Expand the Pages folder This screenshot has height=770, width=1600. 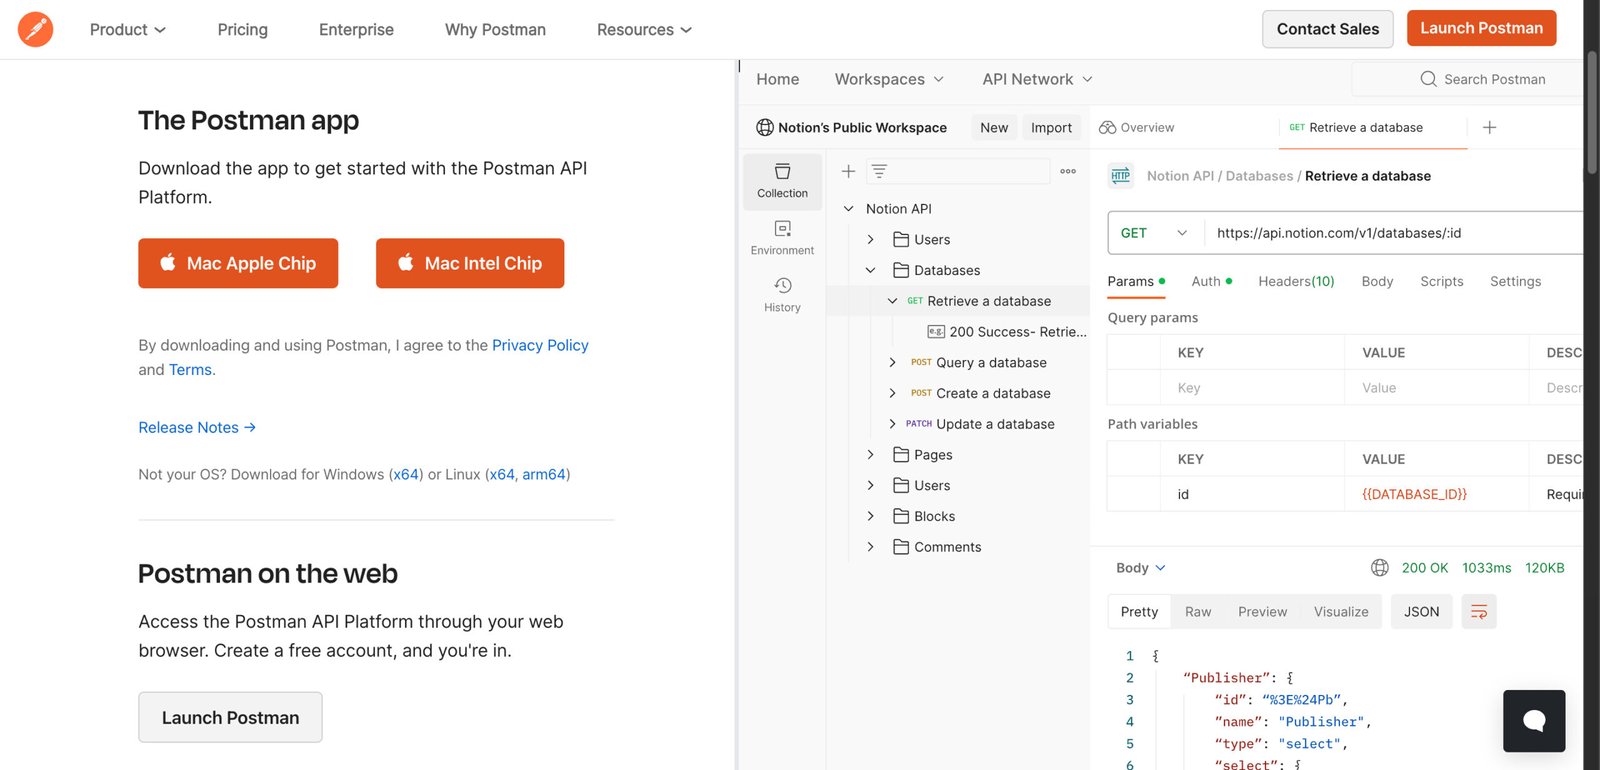[x=871, y=455]
